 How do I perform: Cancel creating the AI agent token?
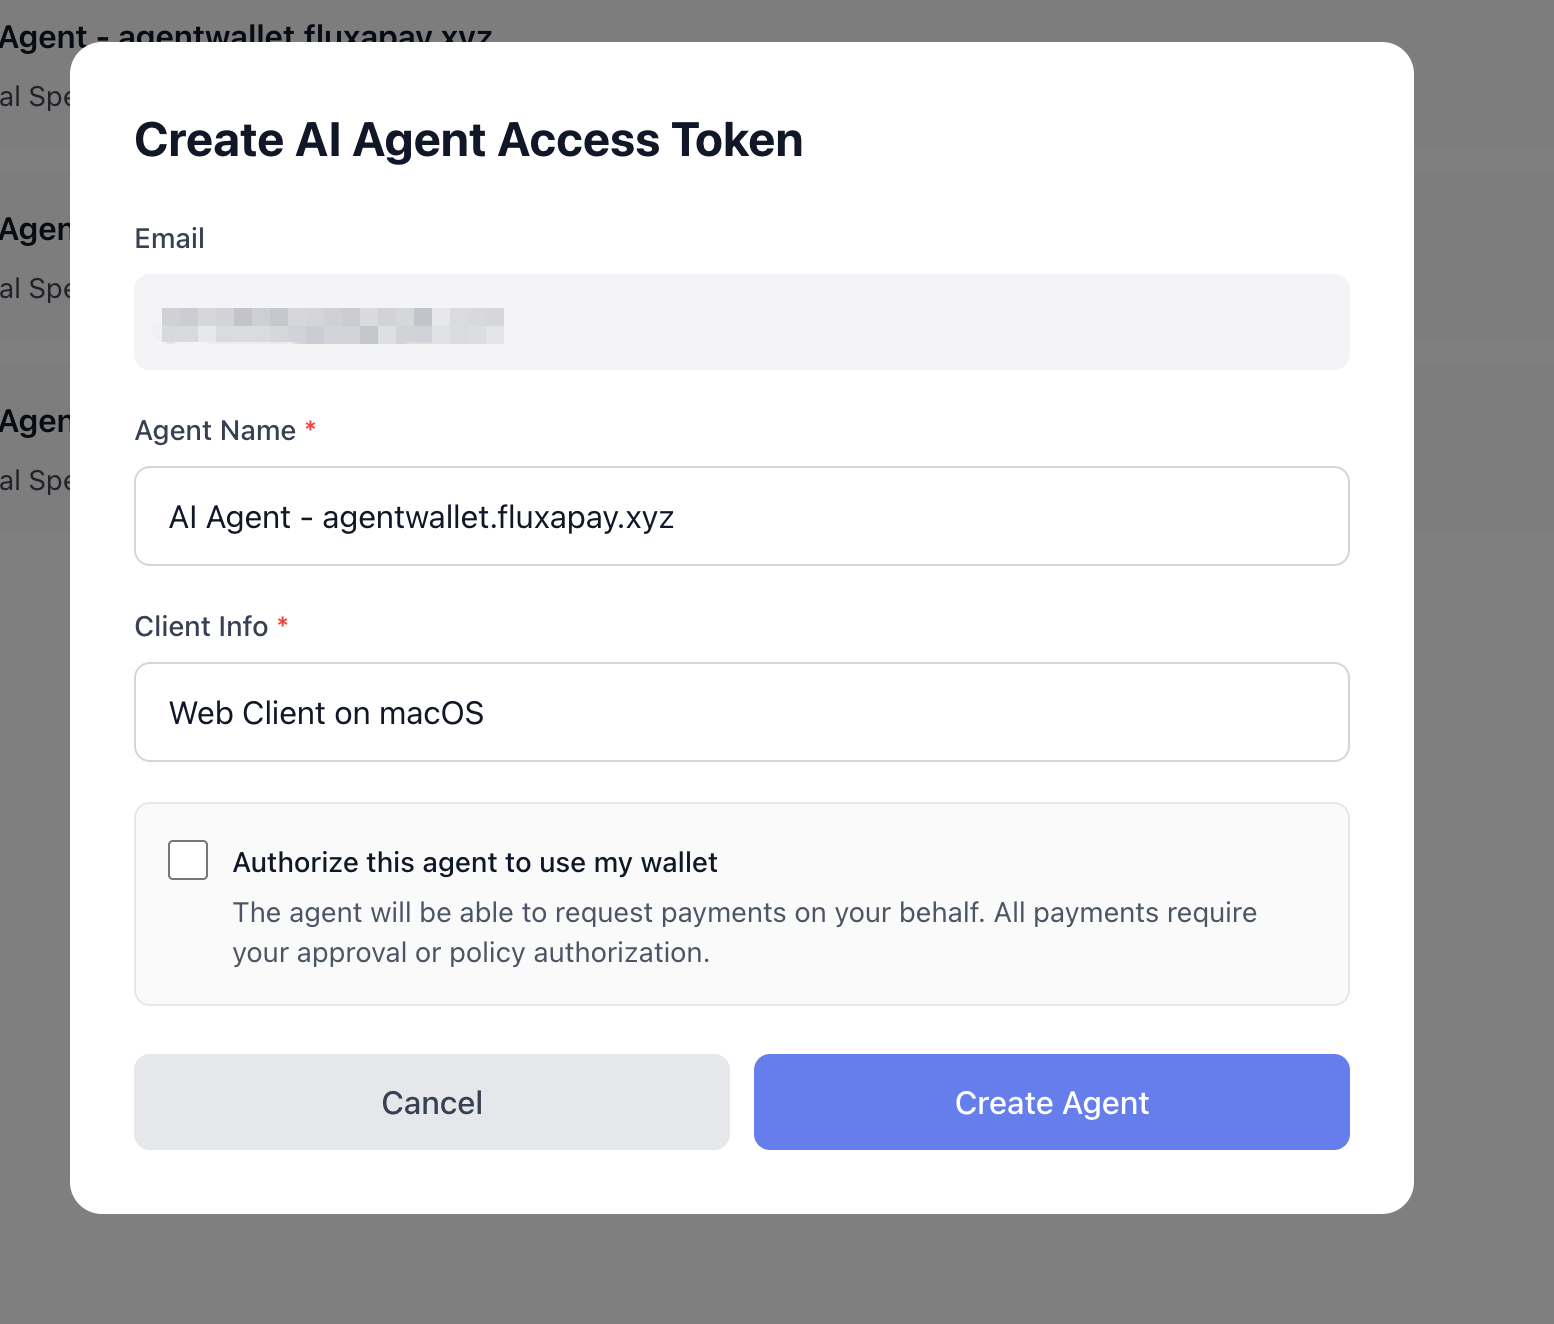[x=431, y=1102]
